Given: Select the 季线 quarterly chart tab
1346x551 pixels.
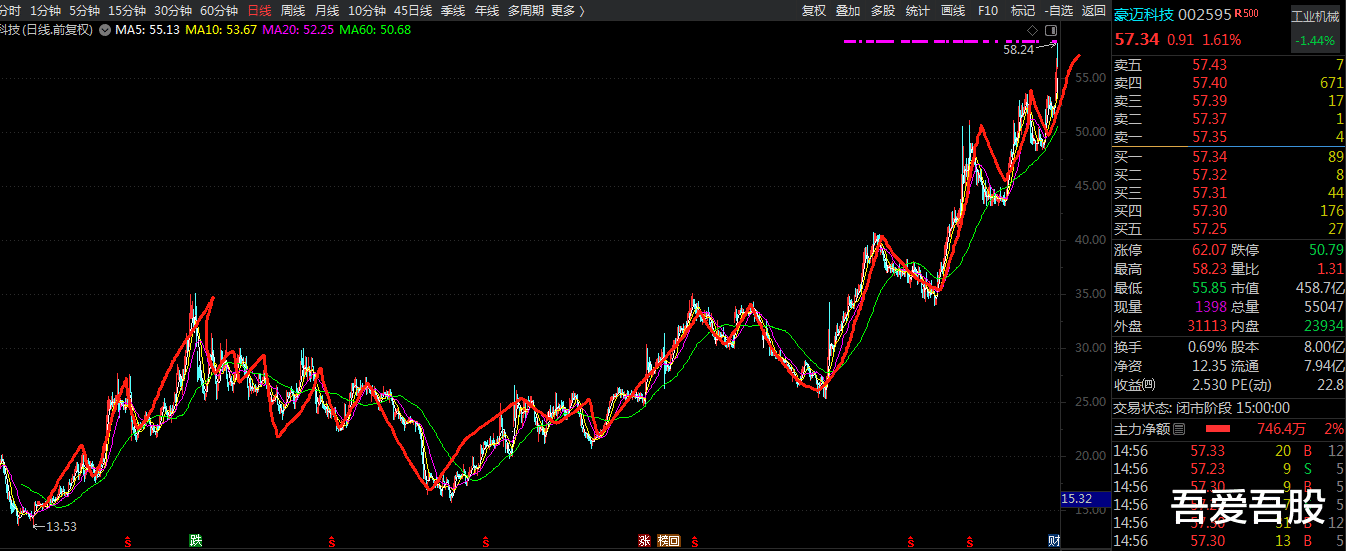Looking at the screenshot, I should pyautogui.click(x=453, y=10).
